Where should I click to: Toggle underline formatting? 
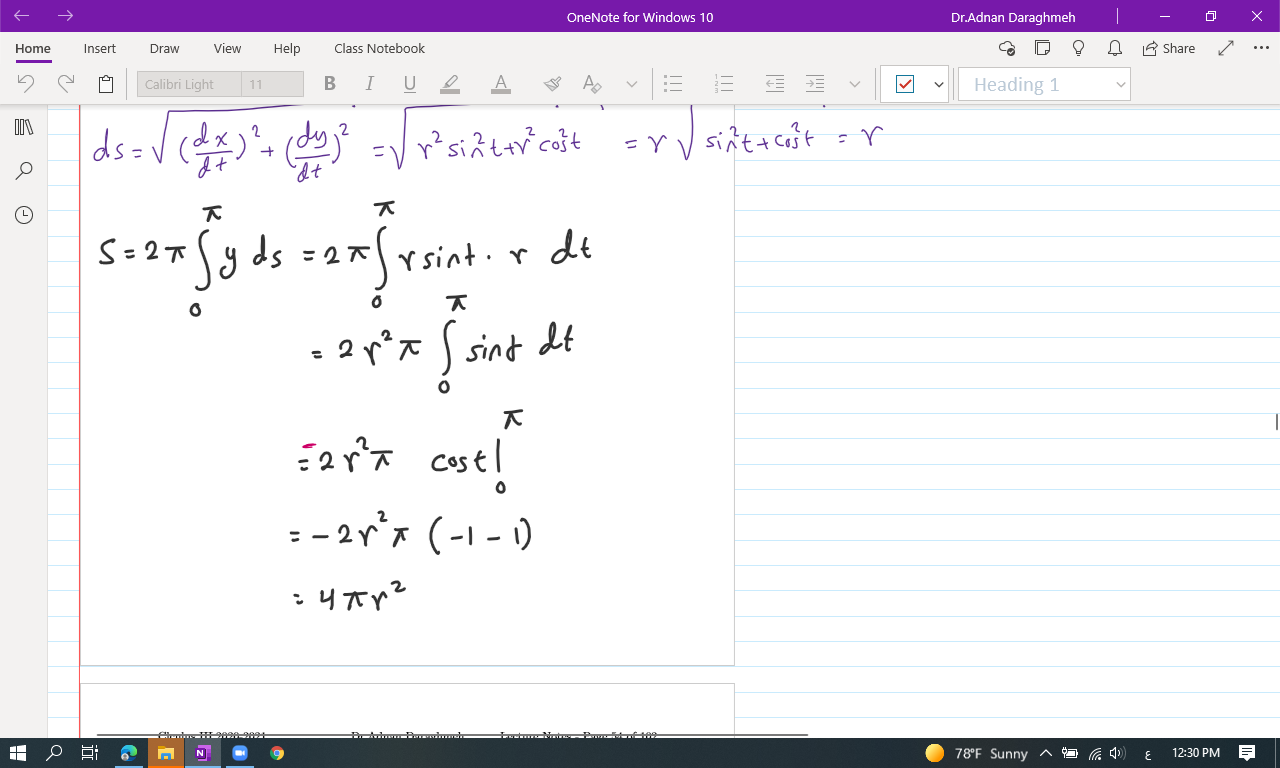(x=409, y=84)
